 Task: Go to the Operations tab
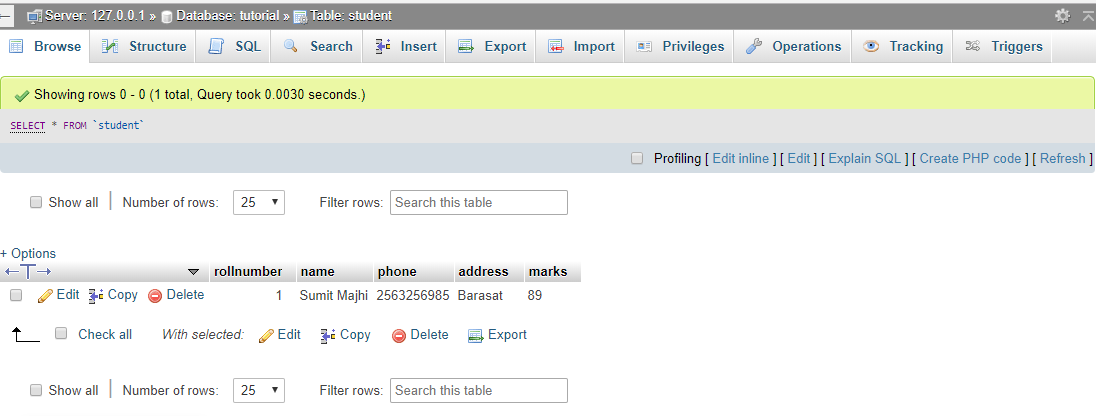pos(793,46)
